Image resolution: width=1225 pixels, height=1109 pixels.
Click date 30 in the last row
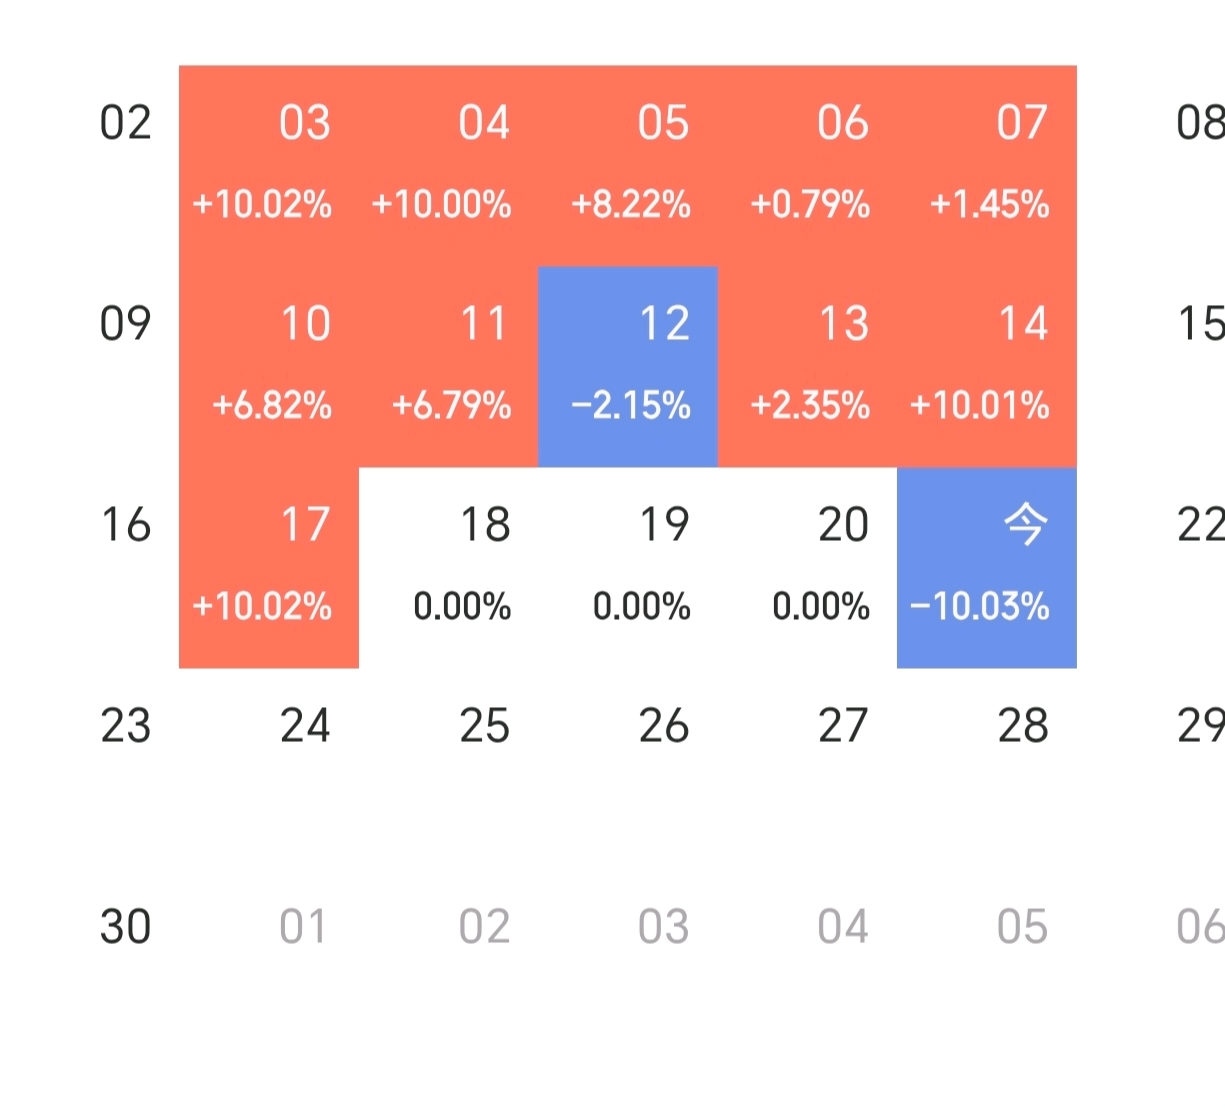click(x=125, y=928)
